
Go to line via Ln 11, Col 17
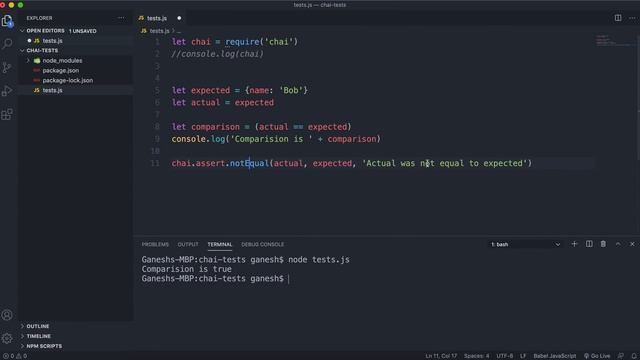[441, 356]
